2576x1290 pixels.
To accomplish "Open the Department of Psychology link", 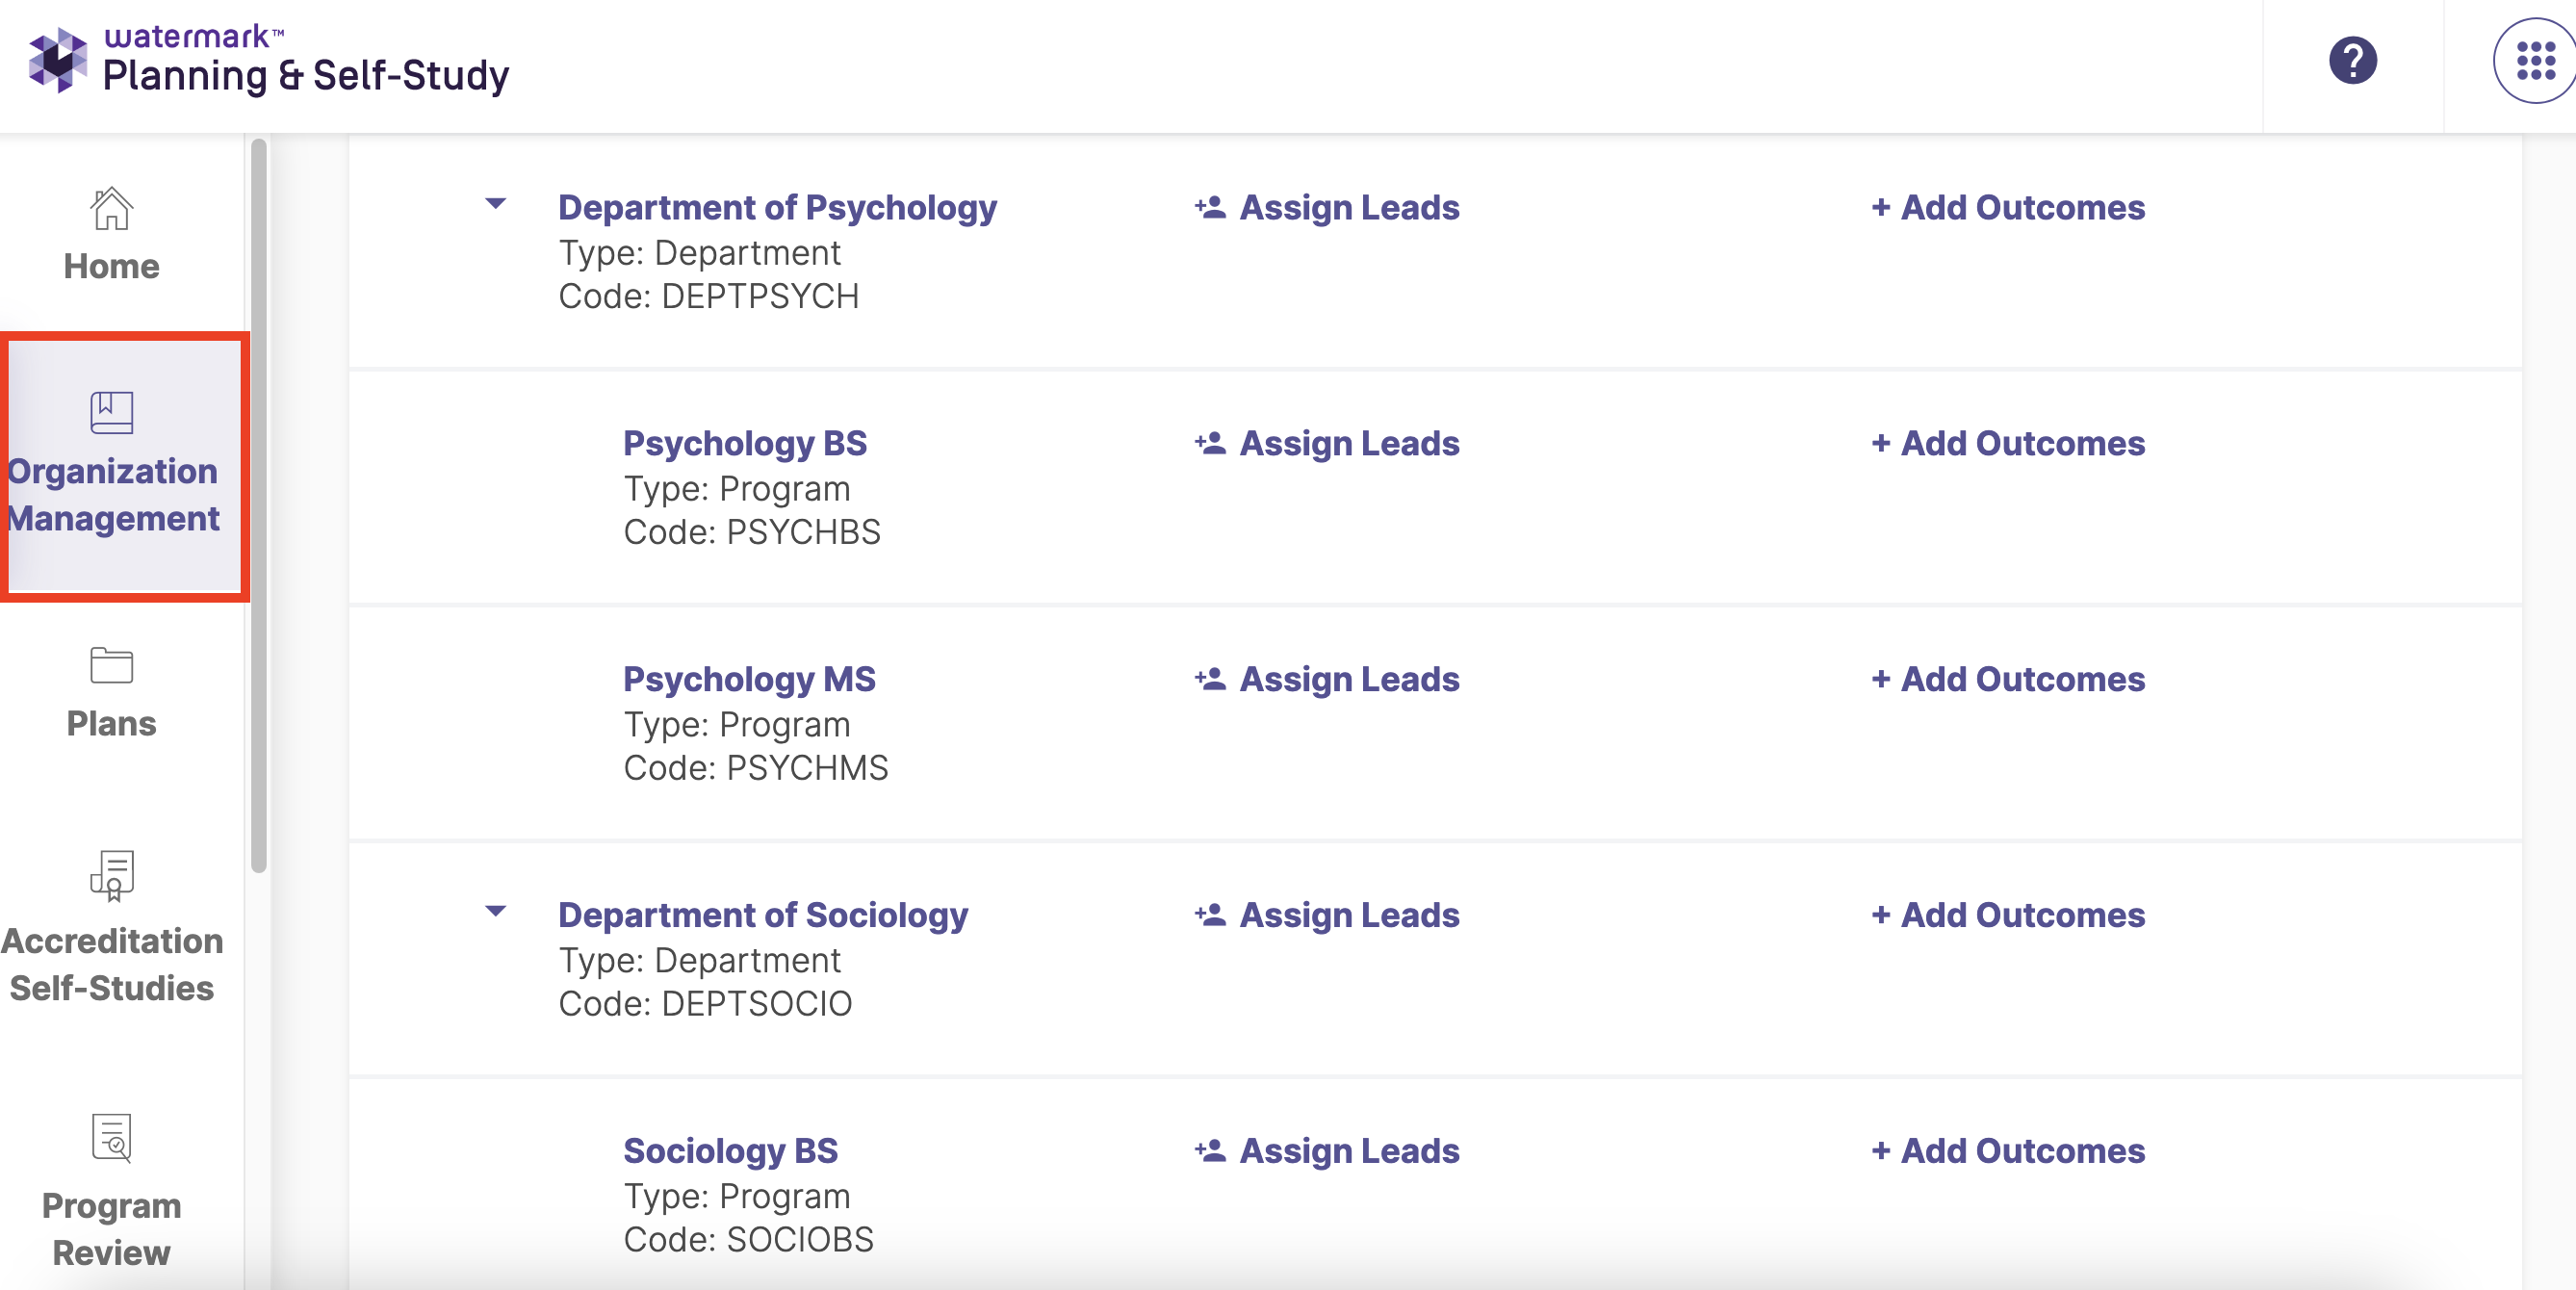I will (777, 207).
